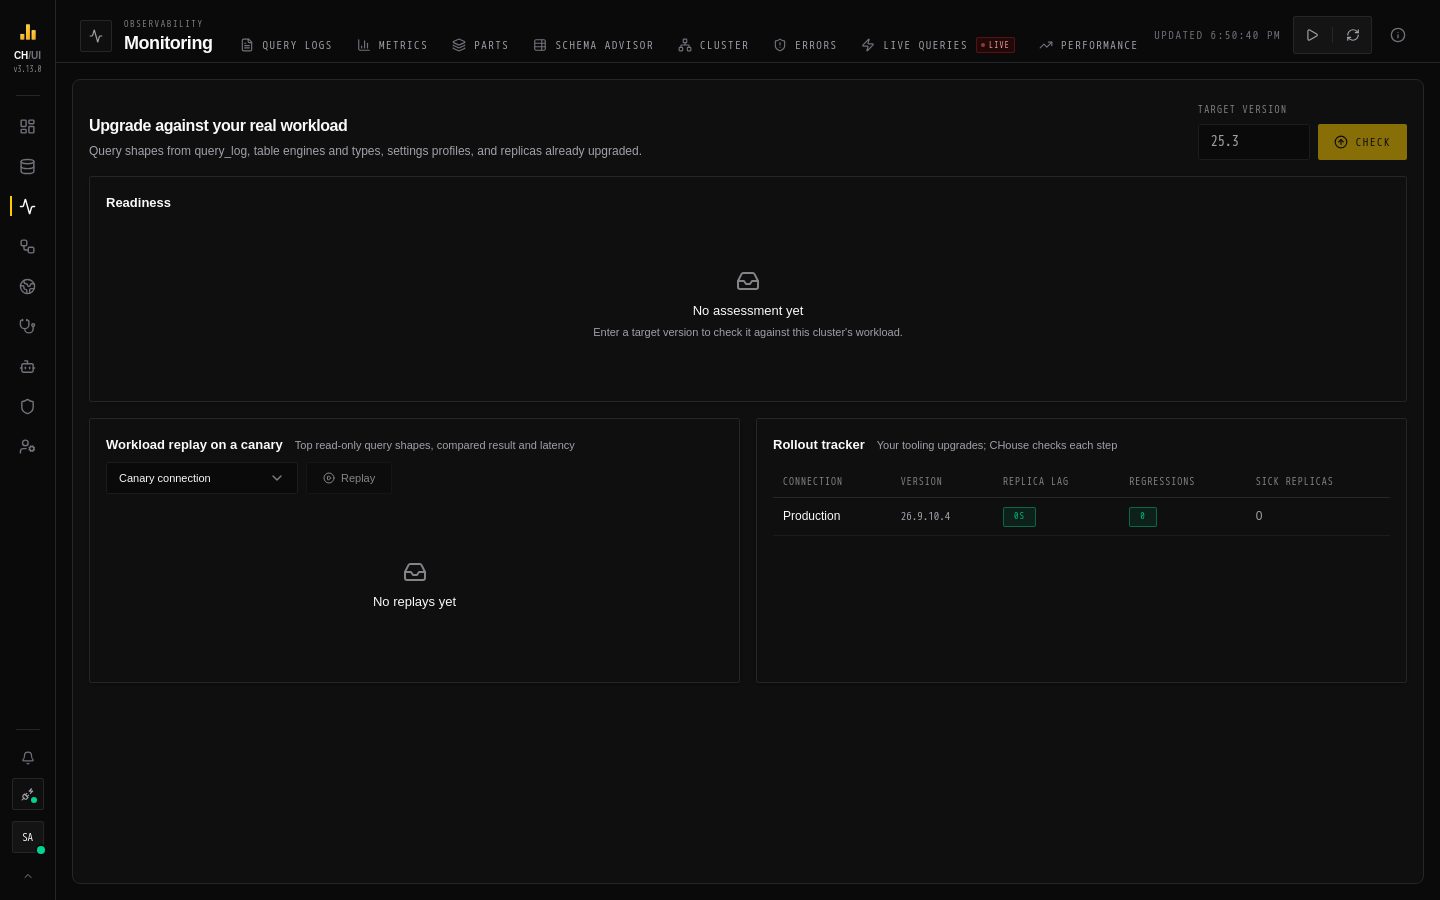Open the info icon in top right
Viewport: 1440px width, 900px height.
[x=1398, y=35]
